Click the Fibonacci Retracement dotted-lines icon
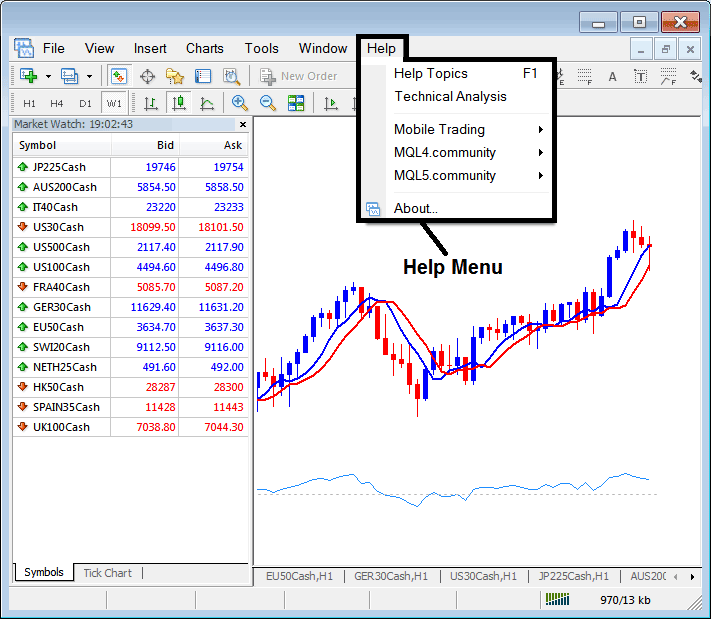The width and height of the screenshot is (711, 619). pos(584,76)
